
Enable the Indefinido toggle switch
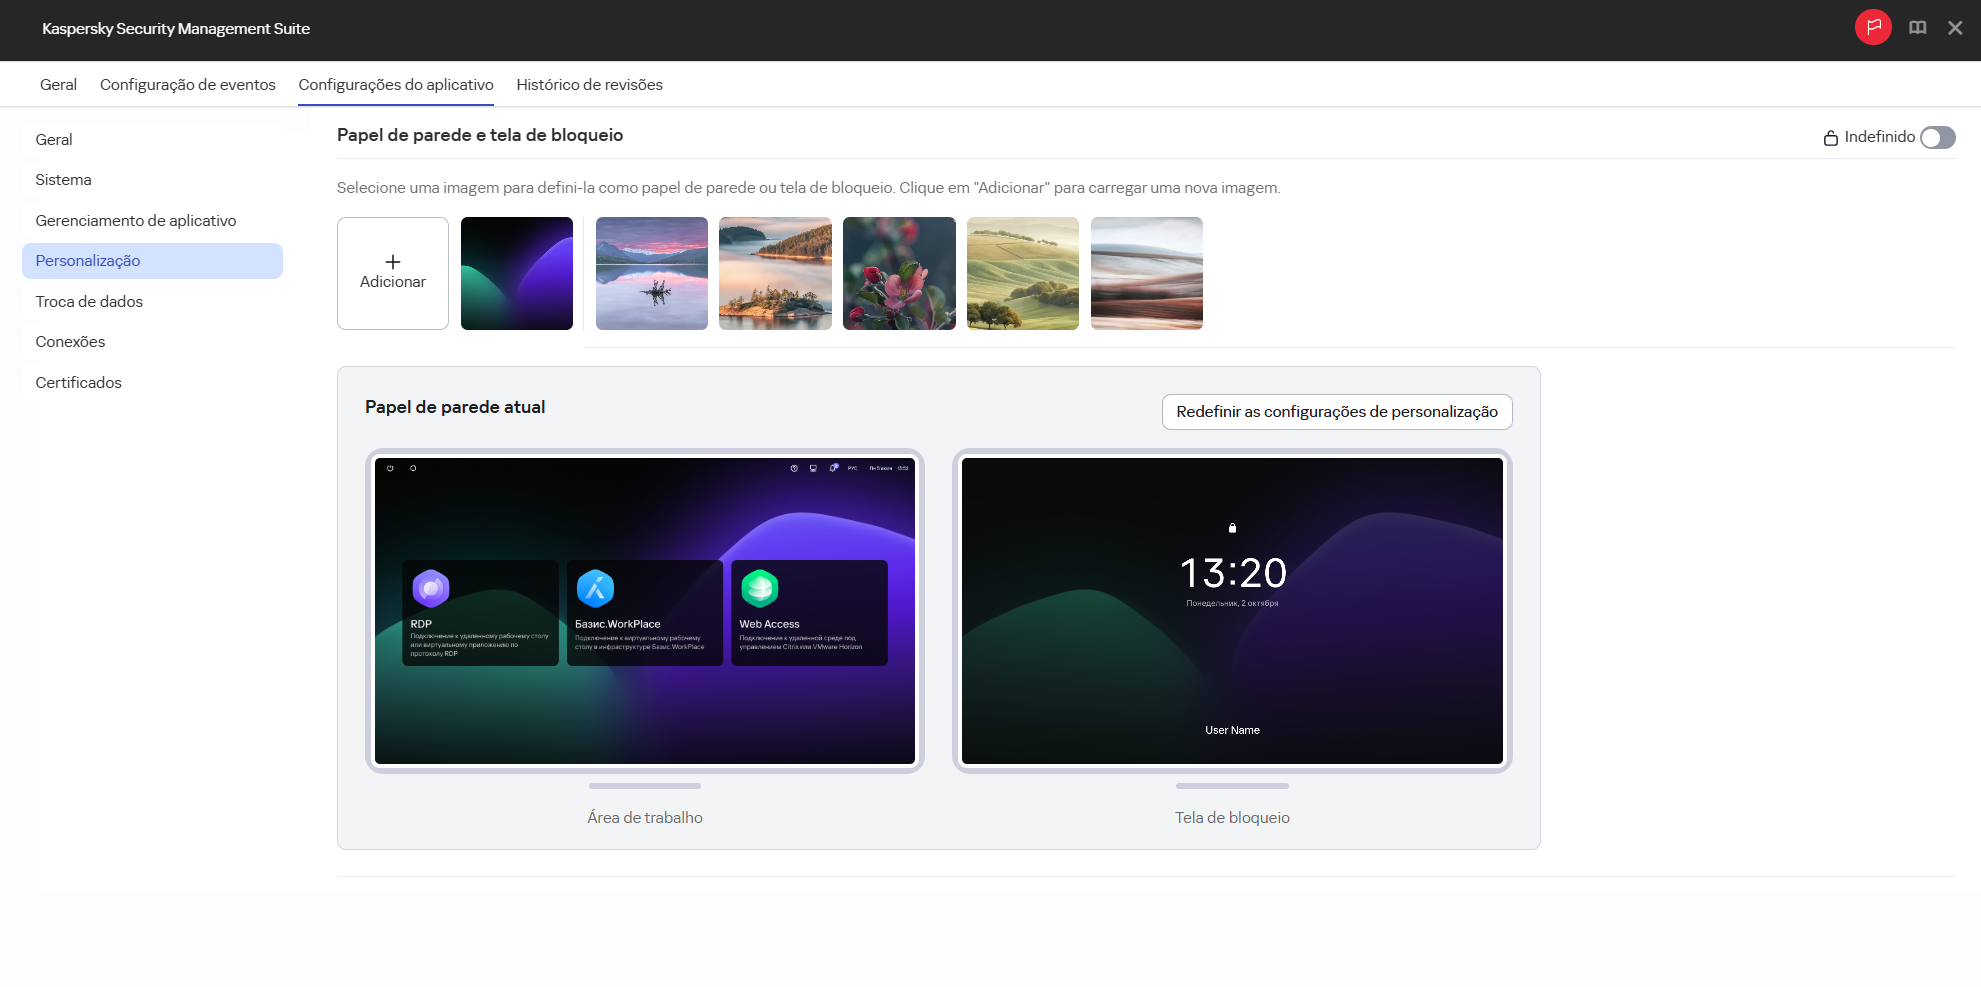click(x=1937, y=138)
